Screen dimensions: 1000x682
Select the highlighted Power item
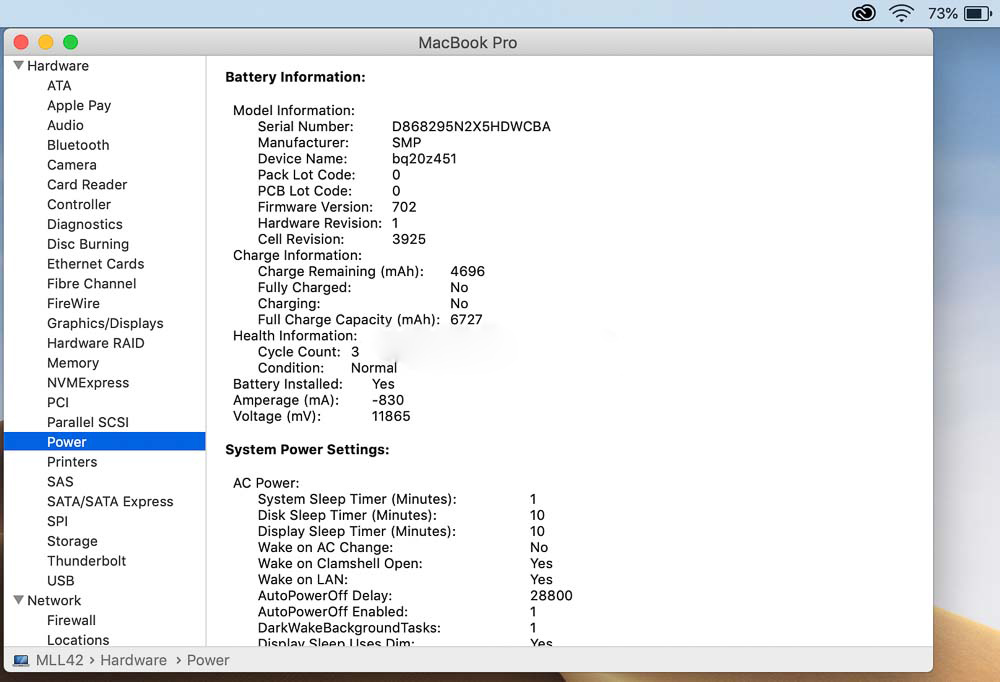(105, 441)
